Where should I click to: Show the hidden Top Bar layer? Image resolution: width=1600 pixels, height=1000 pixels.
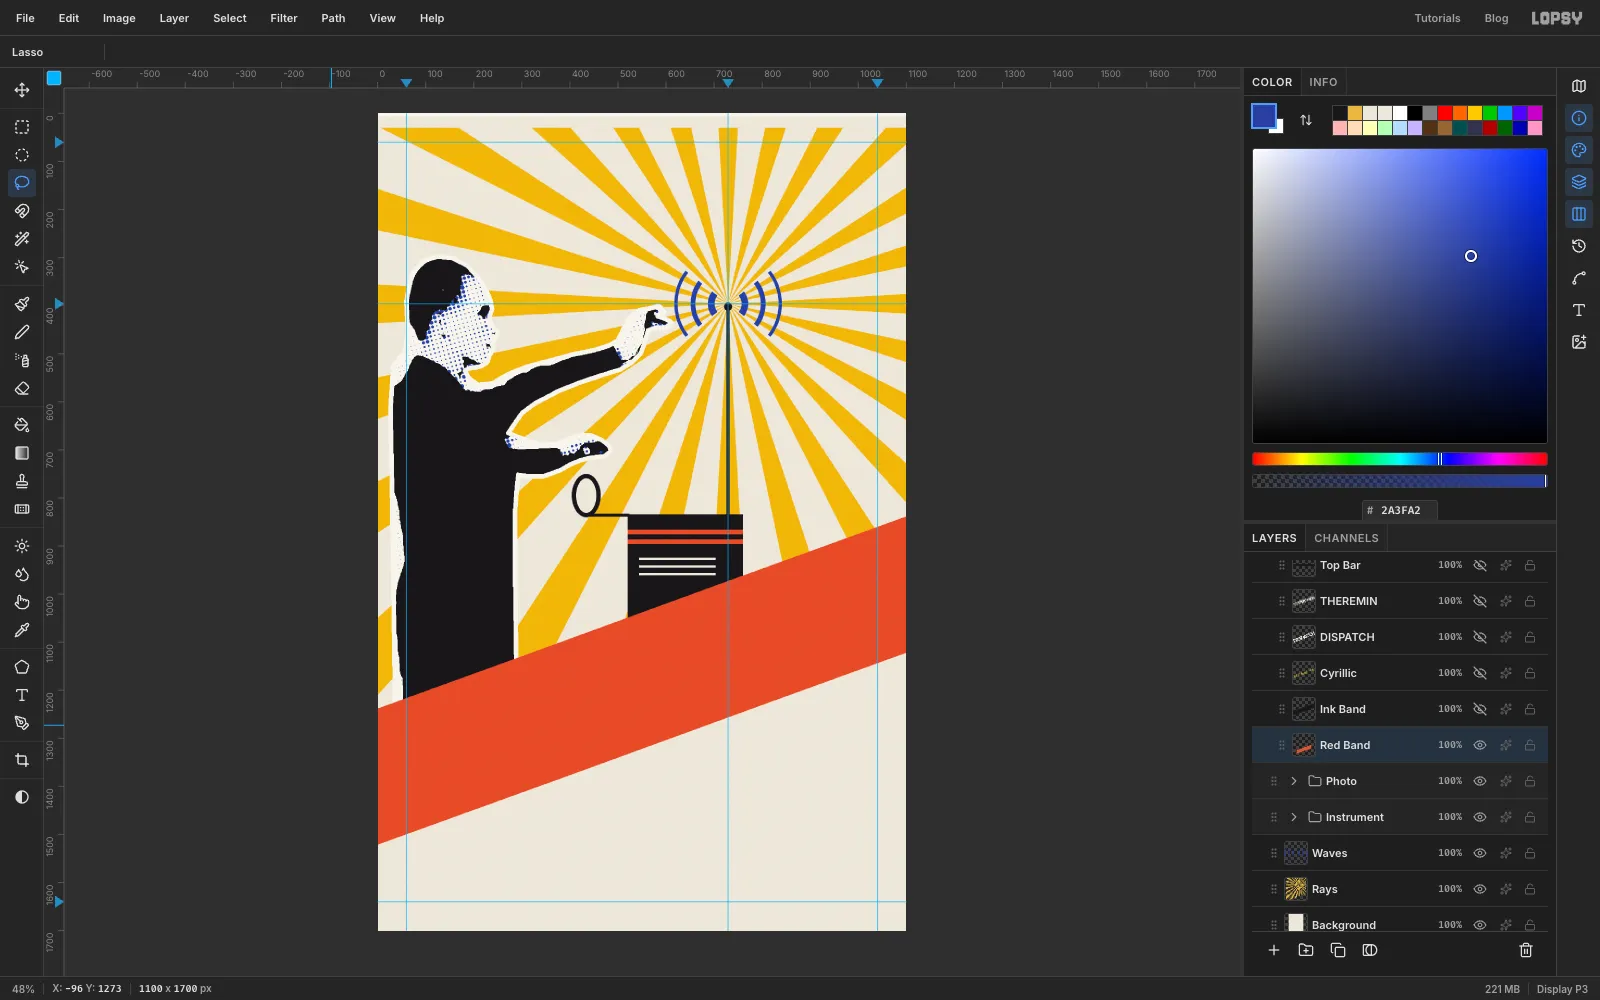tap(1480, 565)
